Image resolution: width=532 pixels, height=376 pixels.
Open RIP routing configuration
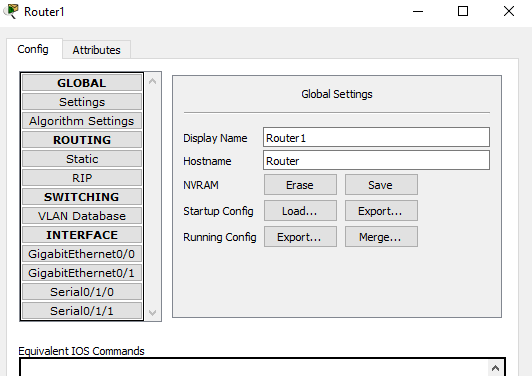[82, 178]
